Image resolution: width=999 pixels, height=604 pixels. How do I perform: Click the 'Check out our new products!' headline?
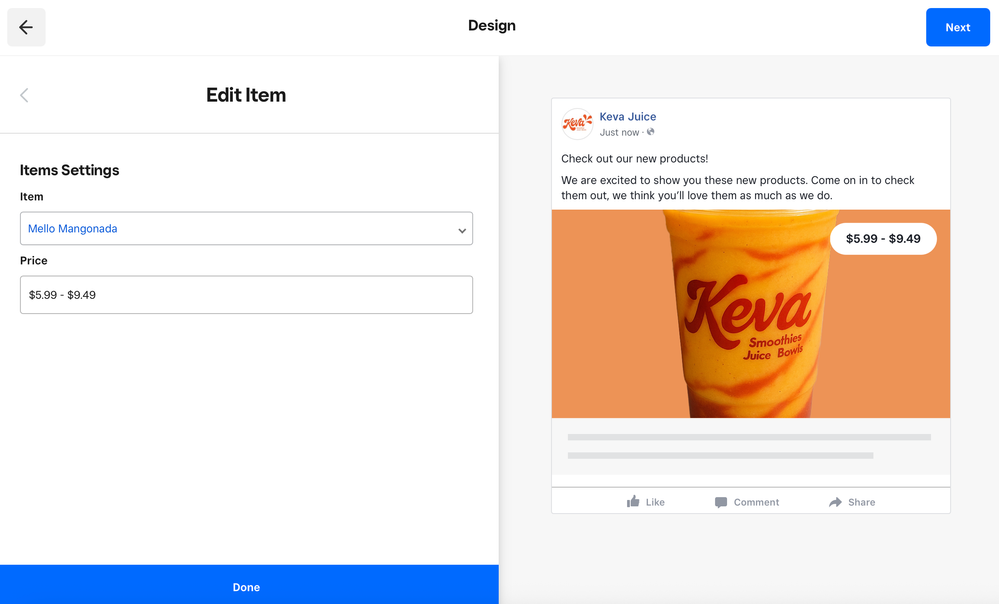[x=635, y=159]
